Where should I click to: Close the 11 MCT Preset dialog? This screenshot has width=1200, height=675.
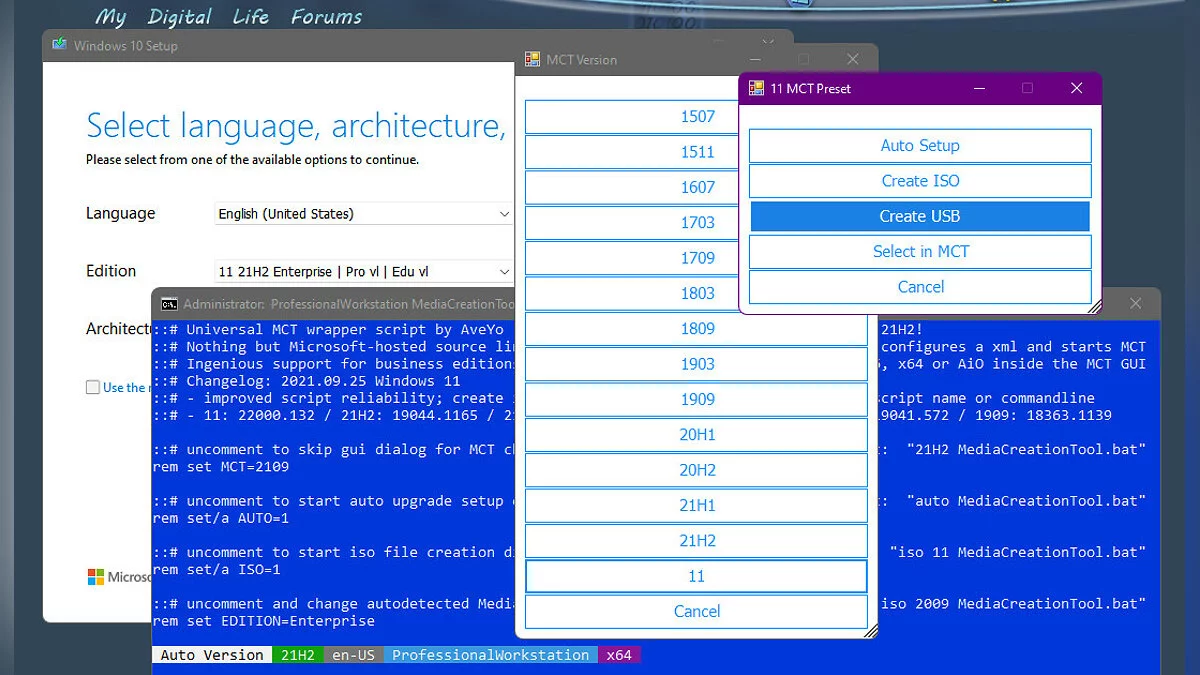1076,88
